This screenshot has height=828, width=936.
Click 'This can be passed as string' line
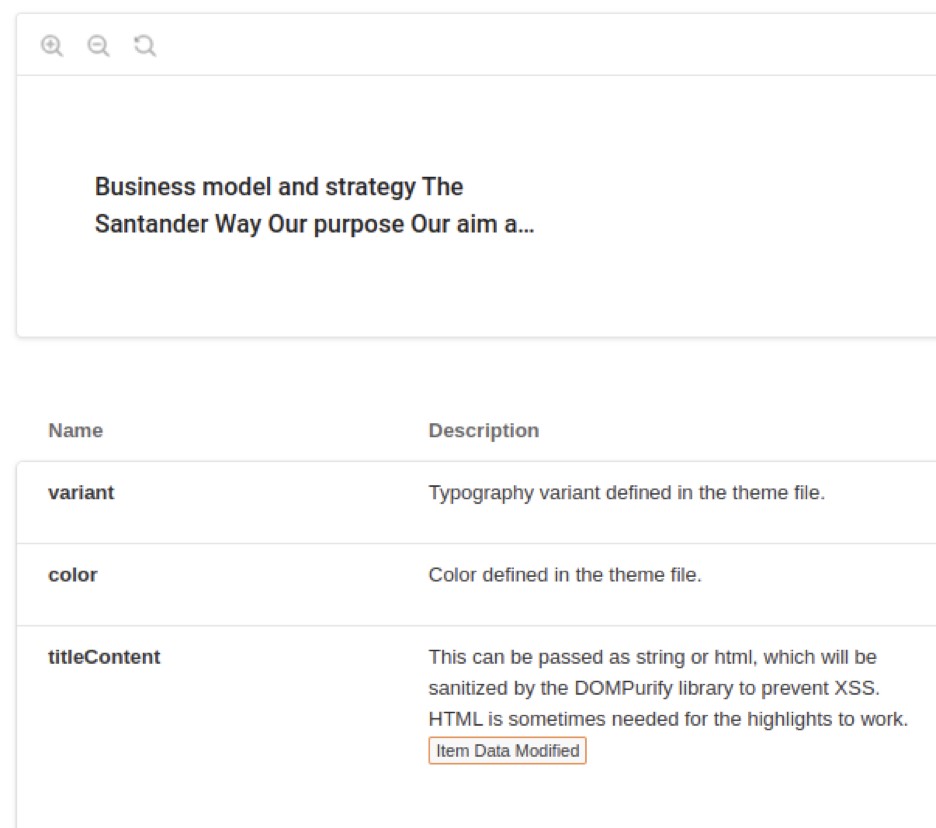(x=652, y=657)
